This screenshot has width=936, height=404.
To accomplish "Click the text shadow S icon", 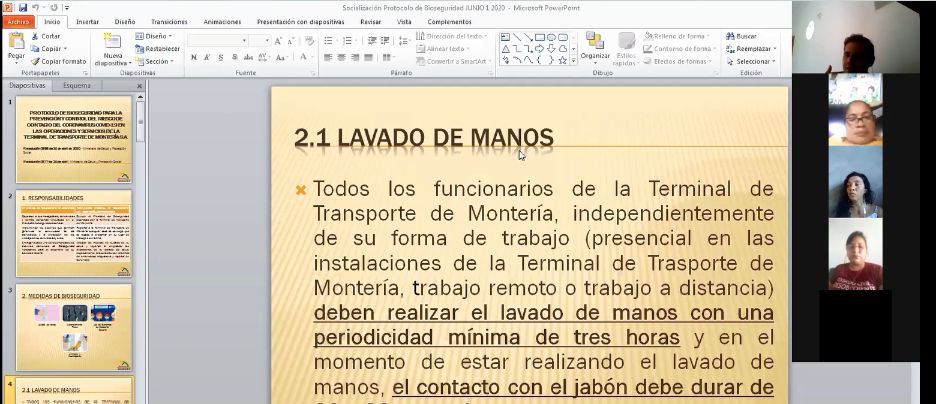I will [234, 57].
